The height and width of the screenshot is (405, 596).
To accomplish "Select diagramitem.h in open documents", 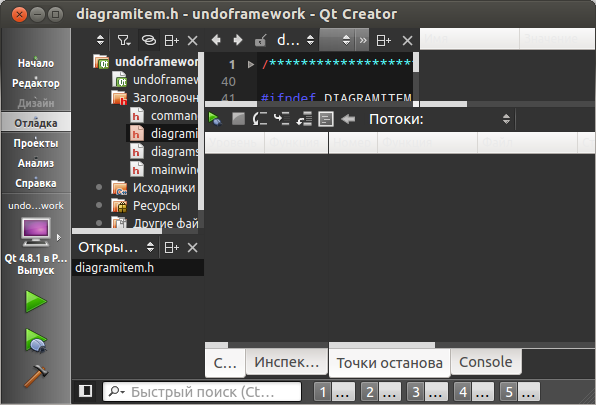I will [x=138, y=267].
